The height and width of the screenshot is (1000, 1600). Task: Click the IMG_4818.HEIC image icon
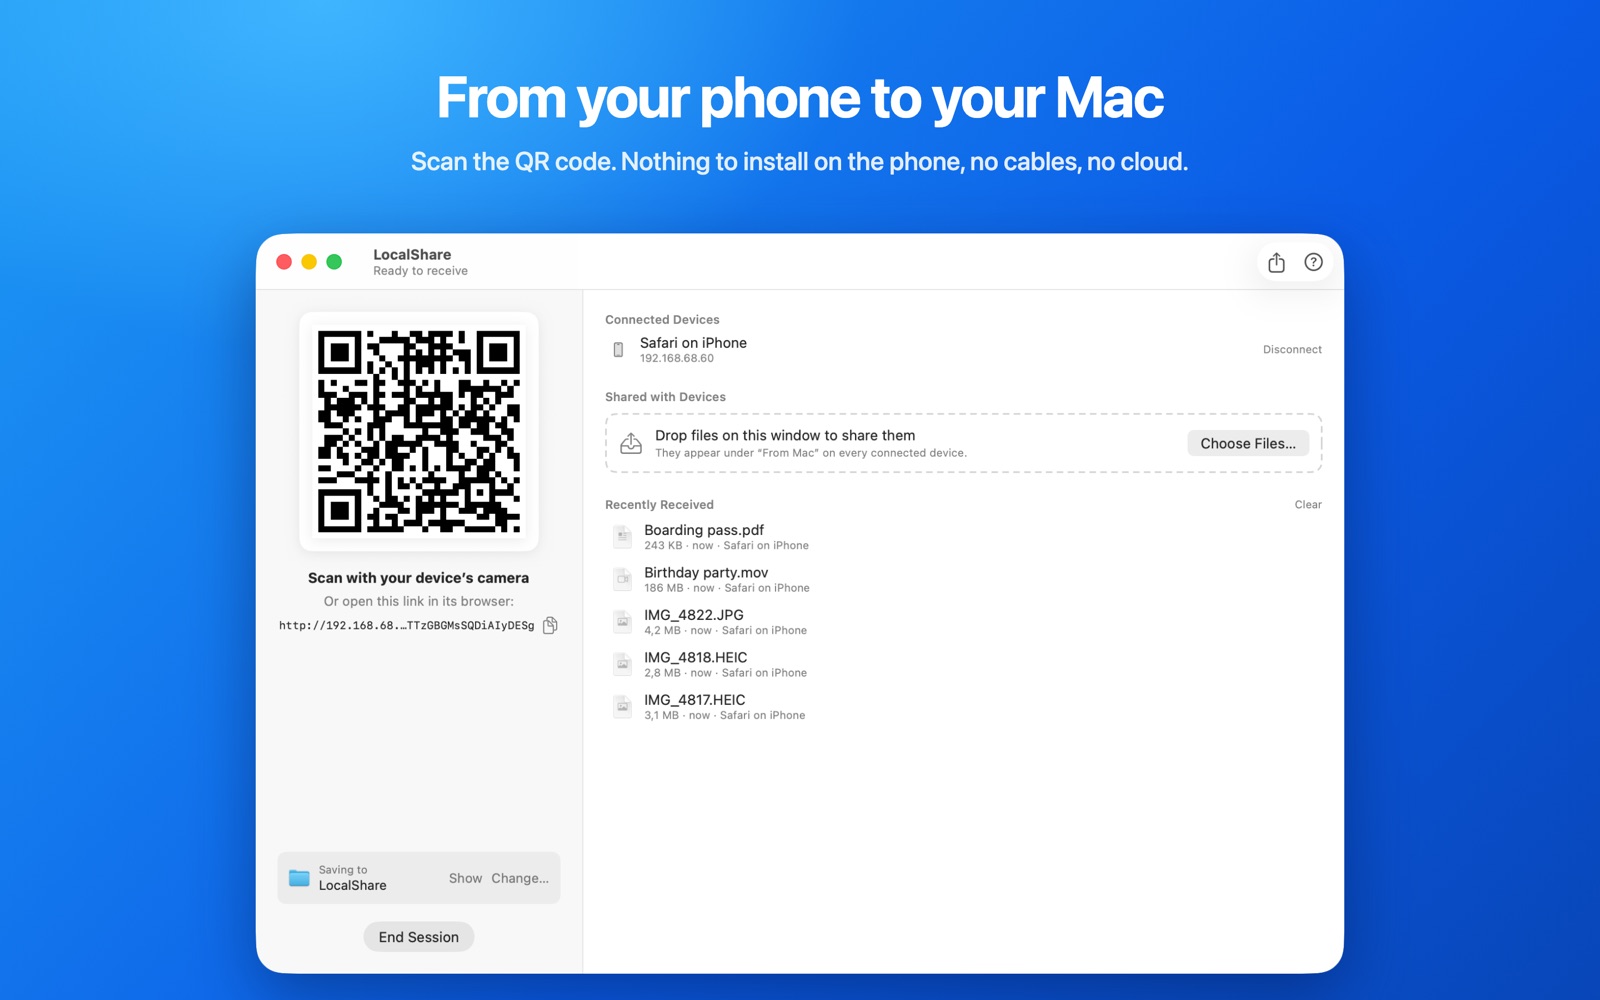point(622,665)
